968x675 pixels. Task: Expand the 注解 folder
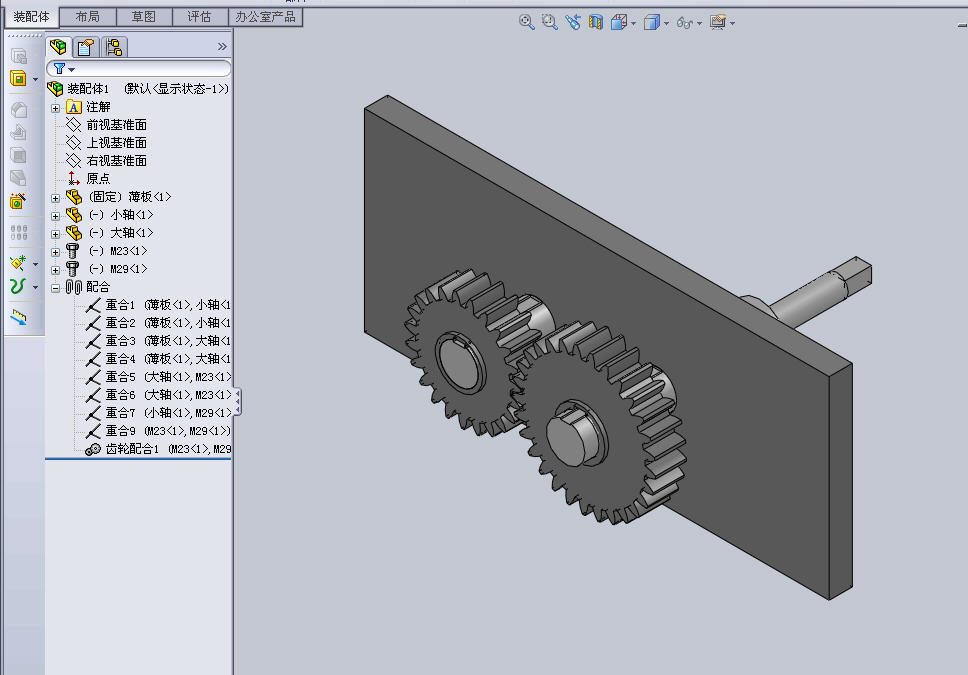[56, 108]
